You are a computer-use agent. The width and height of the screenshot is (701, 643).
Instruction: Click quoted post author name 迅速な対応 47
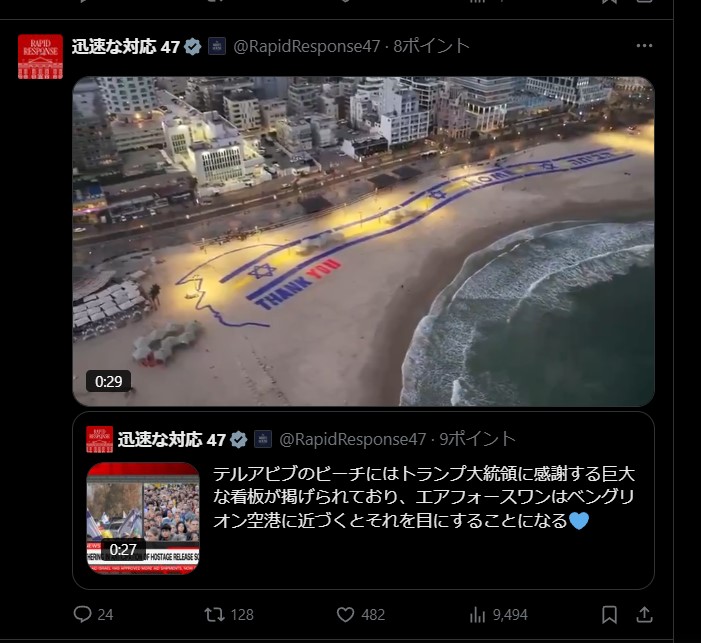(x=172, y=440)
